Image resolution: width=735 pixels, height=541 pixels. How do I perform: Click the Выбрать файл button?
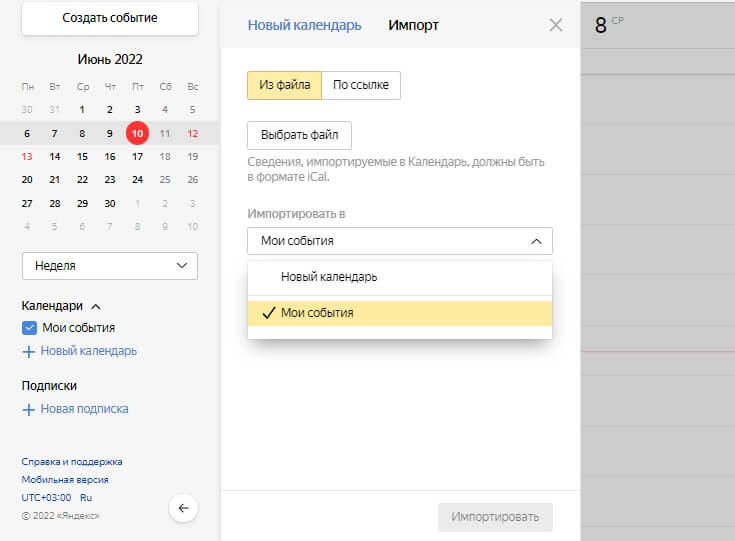pos(299,135)
